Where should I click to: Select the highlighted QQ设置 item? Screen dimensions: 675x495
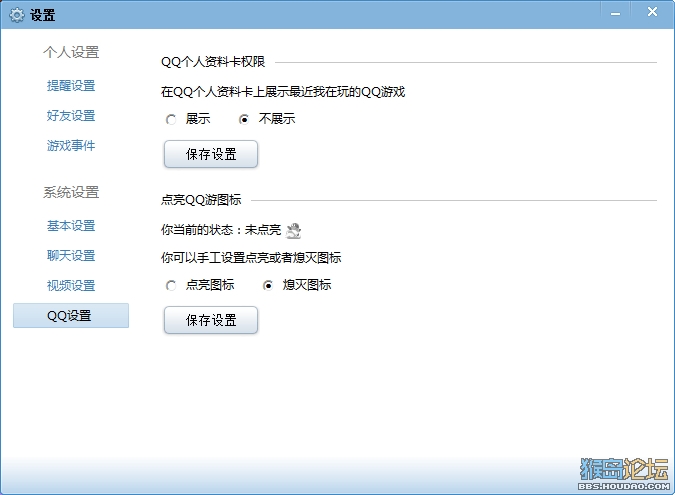click(71, 316)
